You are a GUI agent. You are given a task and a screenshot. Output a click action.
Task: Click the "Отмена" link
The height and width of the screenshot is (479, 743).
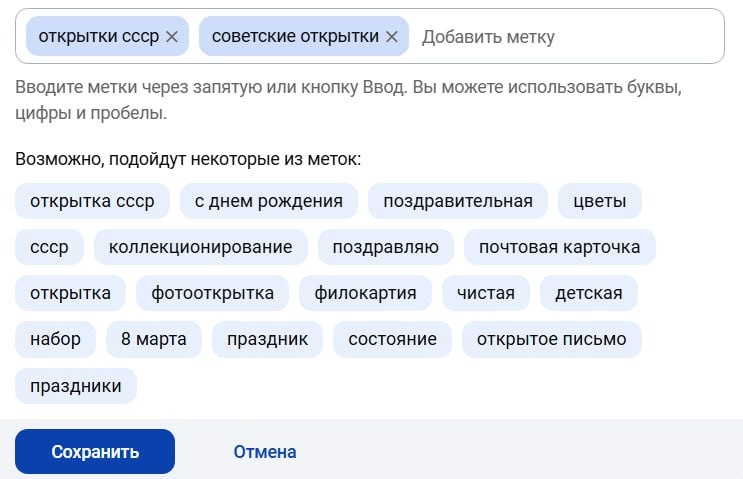[x=265, y=452]
